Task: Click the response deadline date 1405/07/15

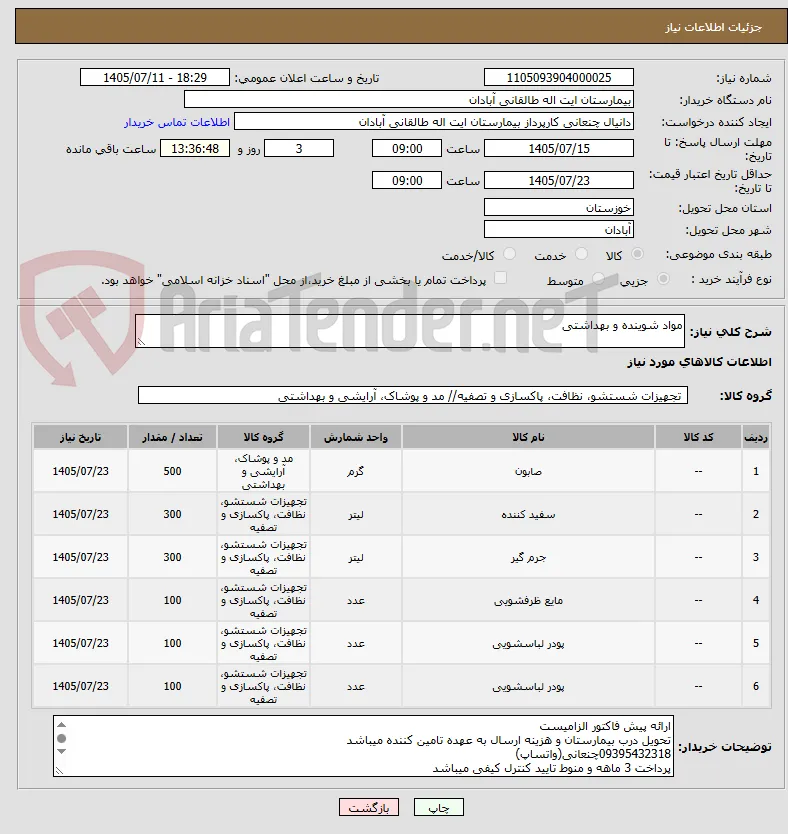Action: click(559, 148)
